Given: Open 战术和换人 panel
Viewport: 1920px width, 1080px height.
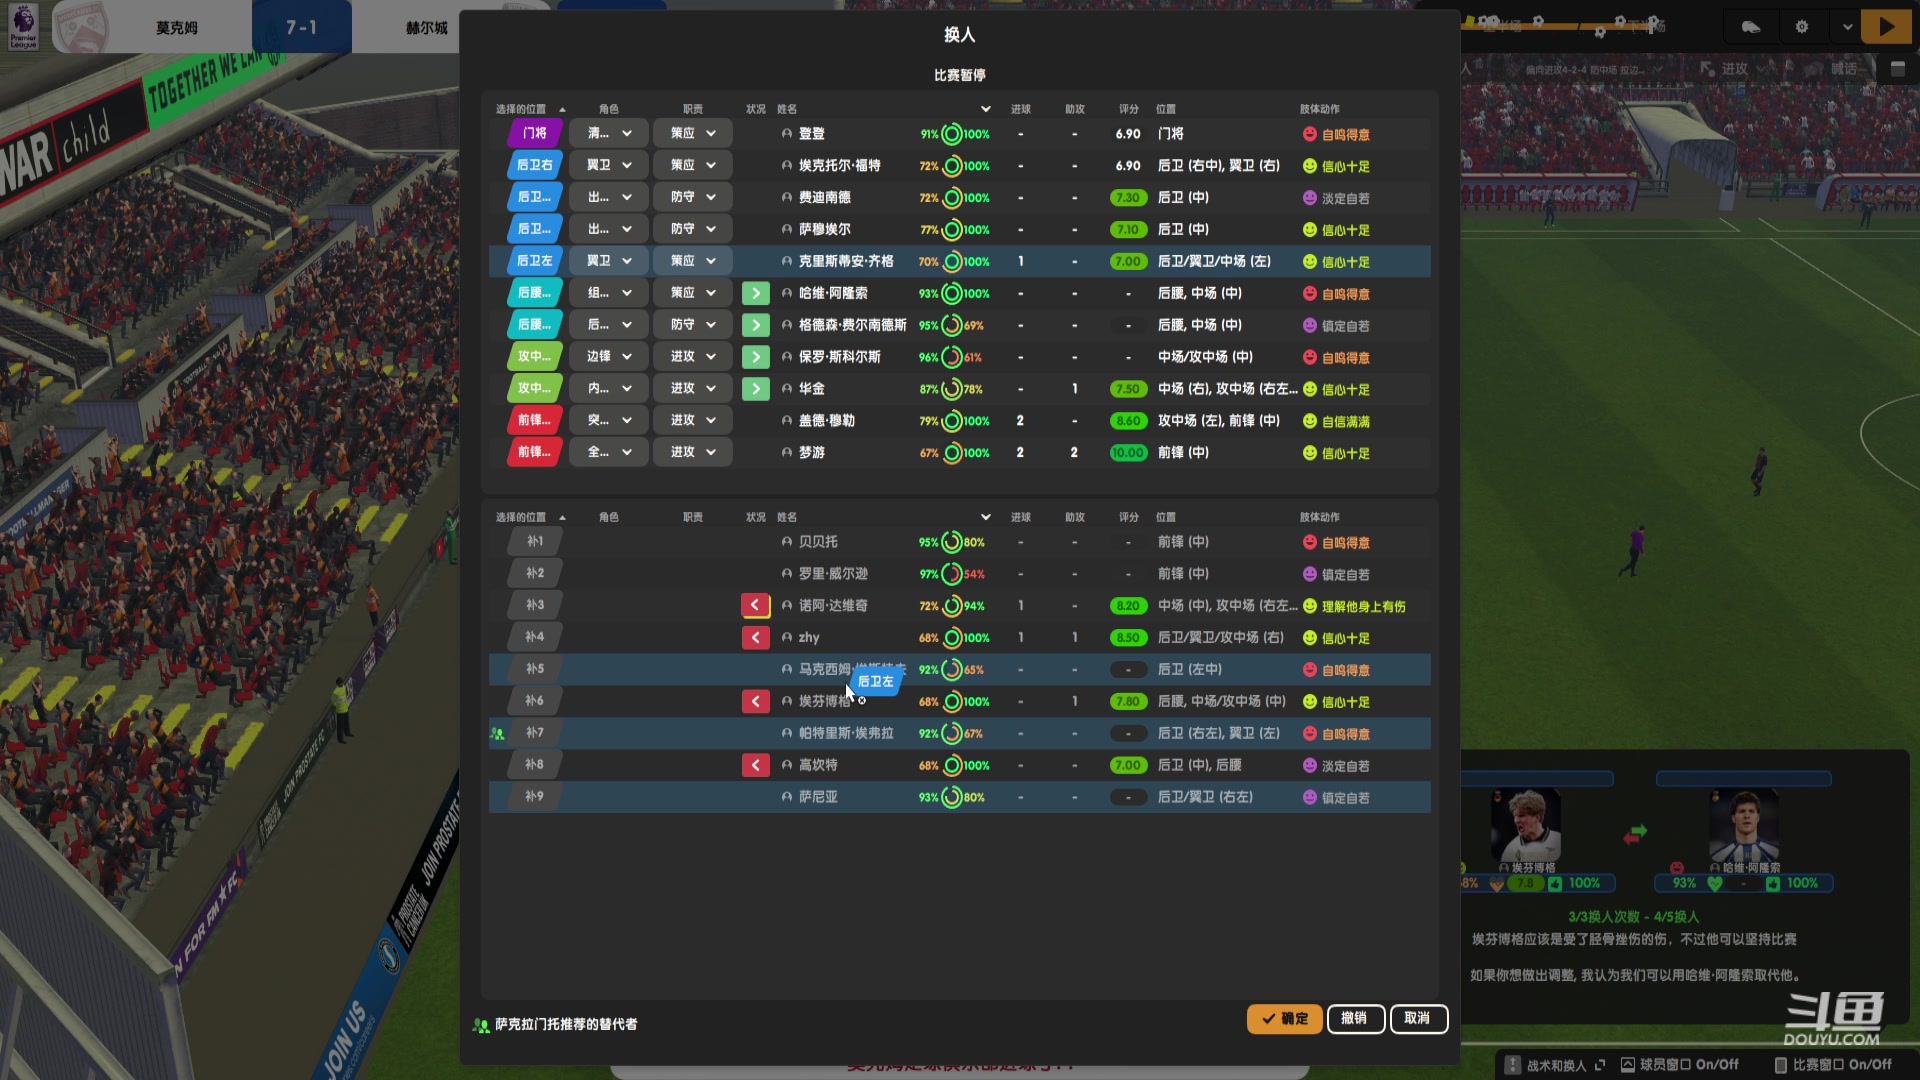Looking at the screenshot, I should 1555,1065.
